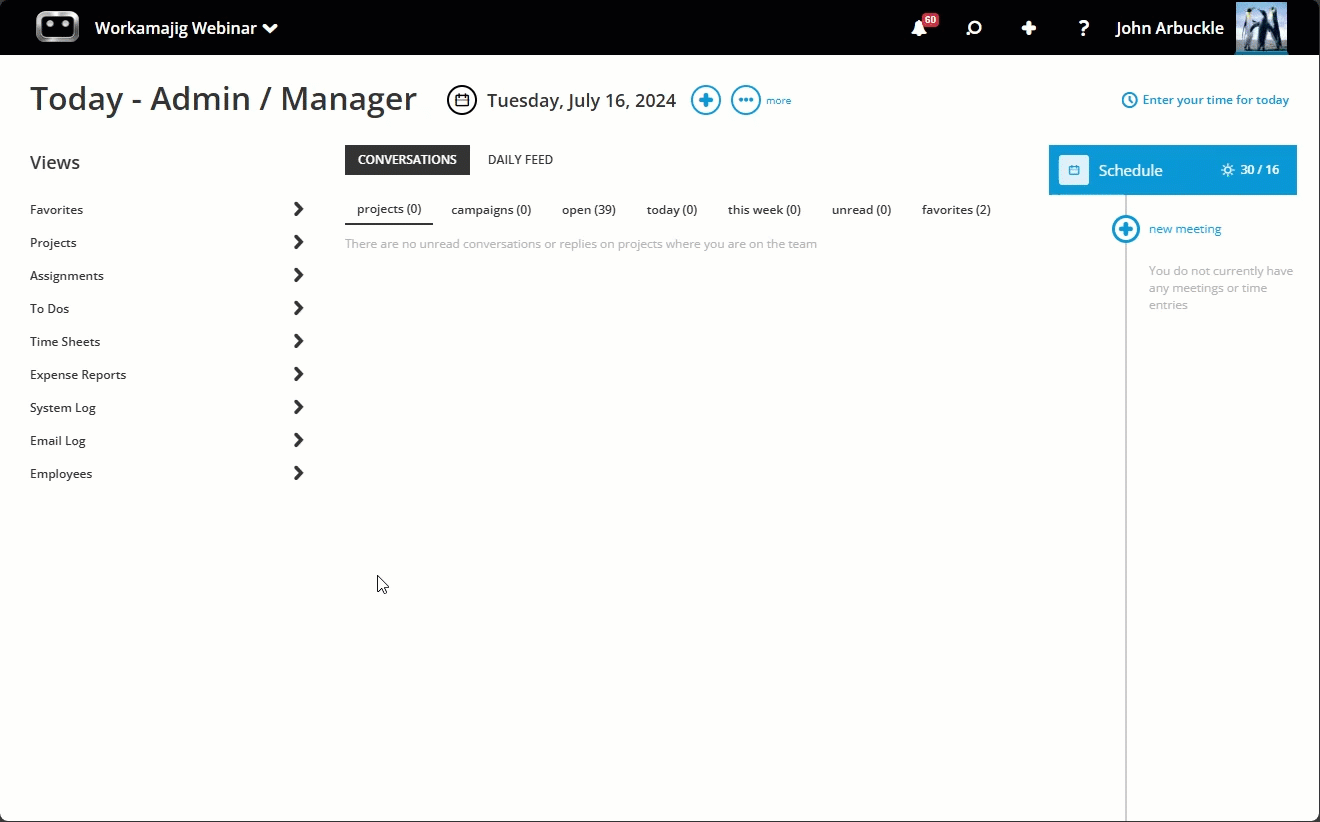
Task: Open the help question mark icon
Action: tap(1083, 28)
